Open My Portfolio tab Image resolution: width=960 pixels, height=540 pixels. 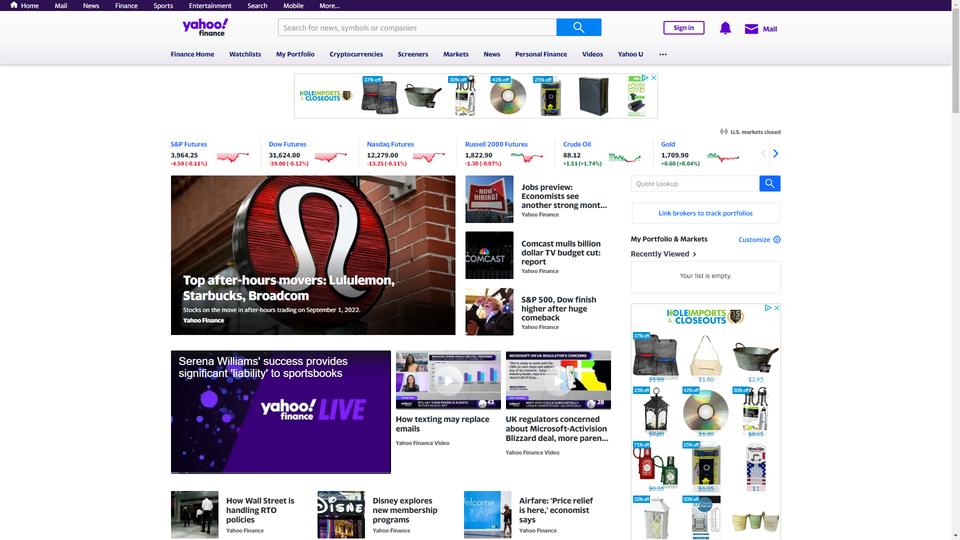click(295, 54)
